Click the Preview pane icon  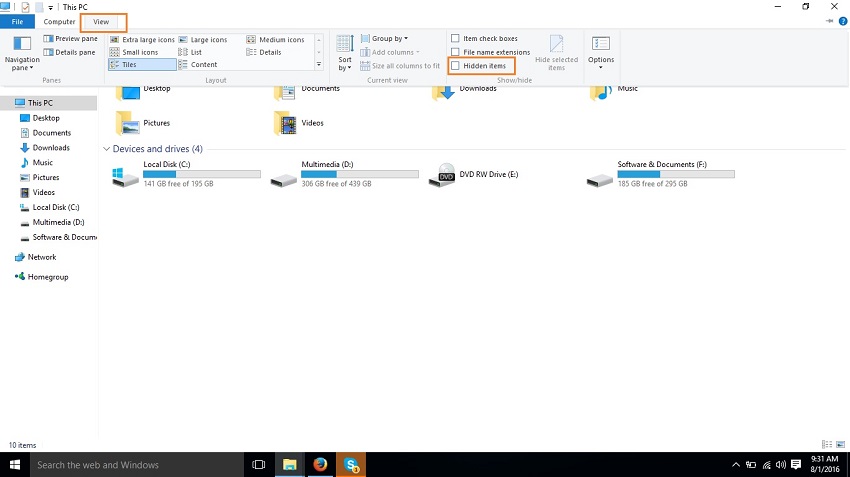(49, 39)
